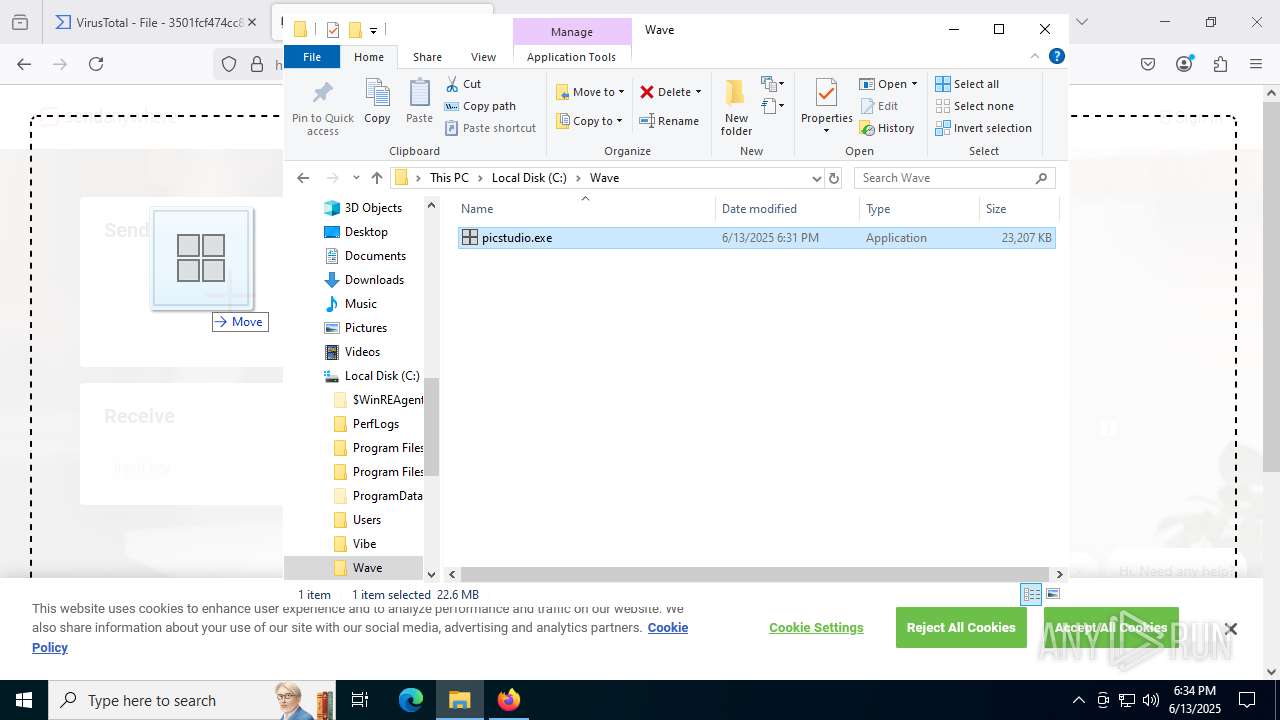Click Select all in ribbon
Image resolution: width=1280 pixels, height=720 pixels.
tap(967, 84)
